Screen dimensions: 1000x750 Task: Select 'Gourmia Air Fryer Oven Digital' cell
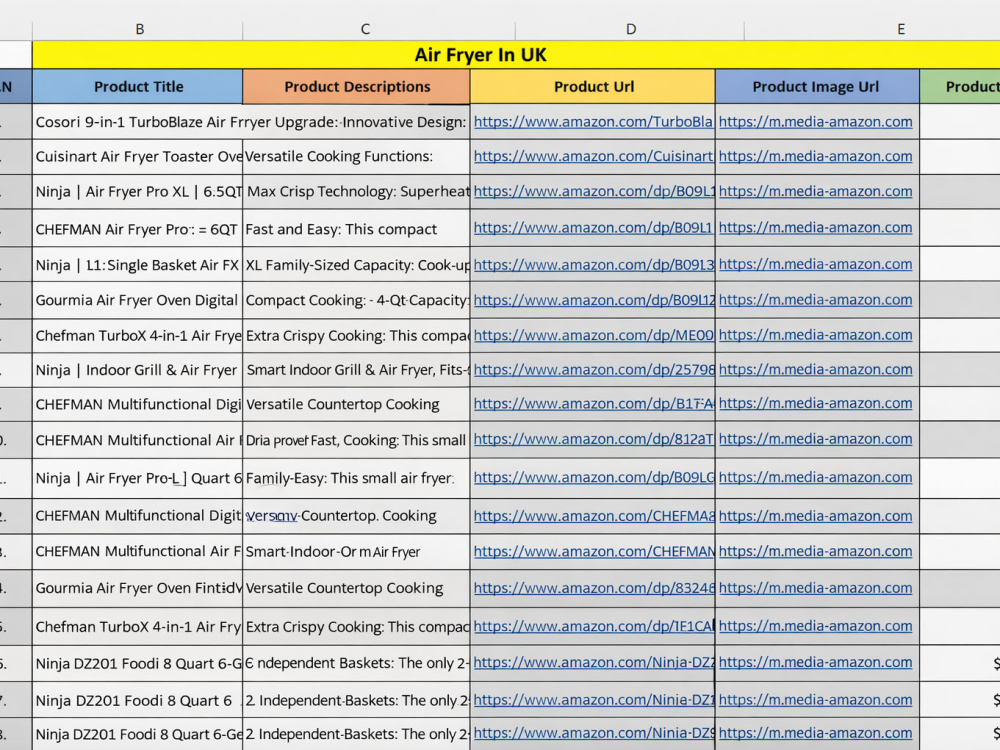pos(138,300)
